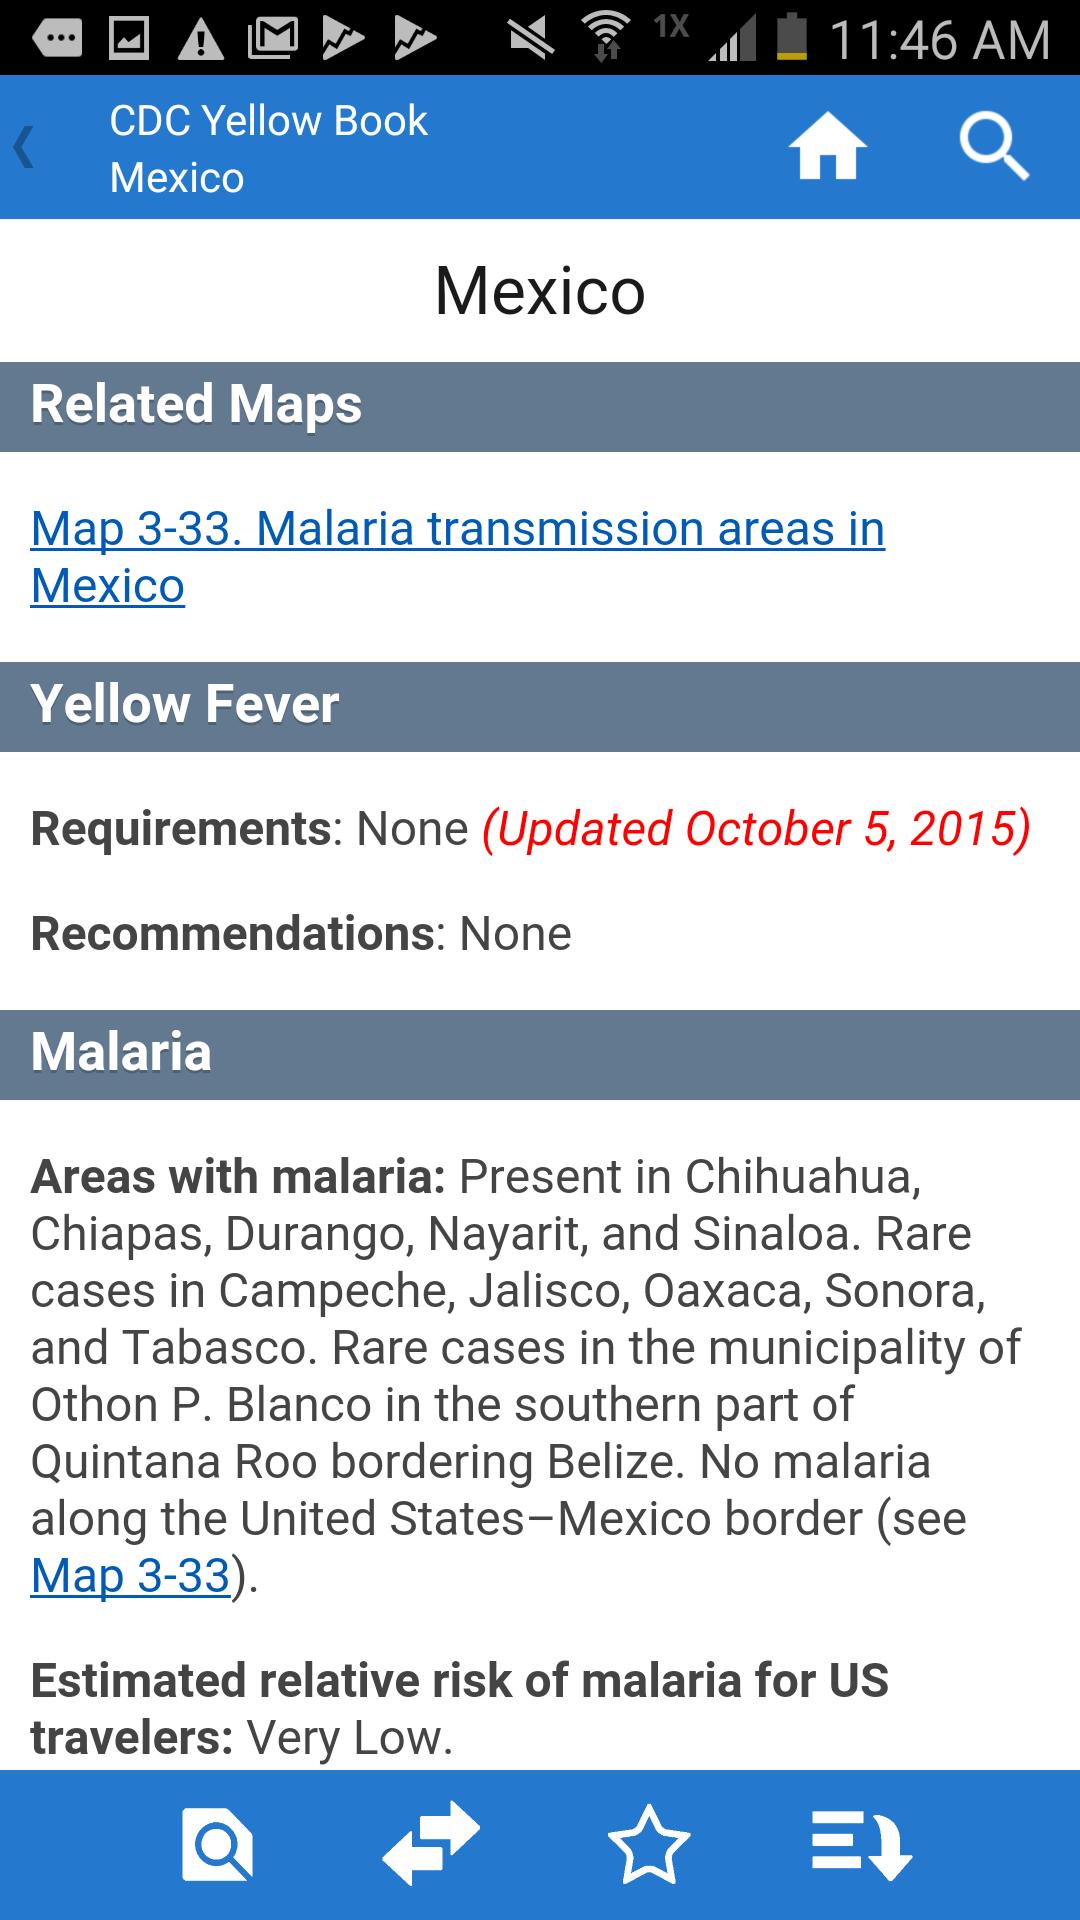
Task: Tap the CDC Yellow Book title
Action: (268, 121)
